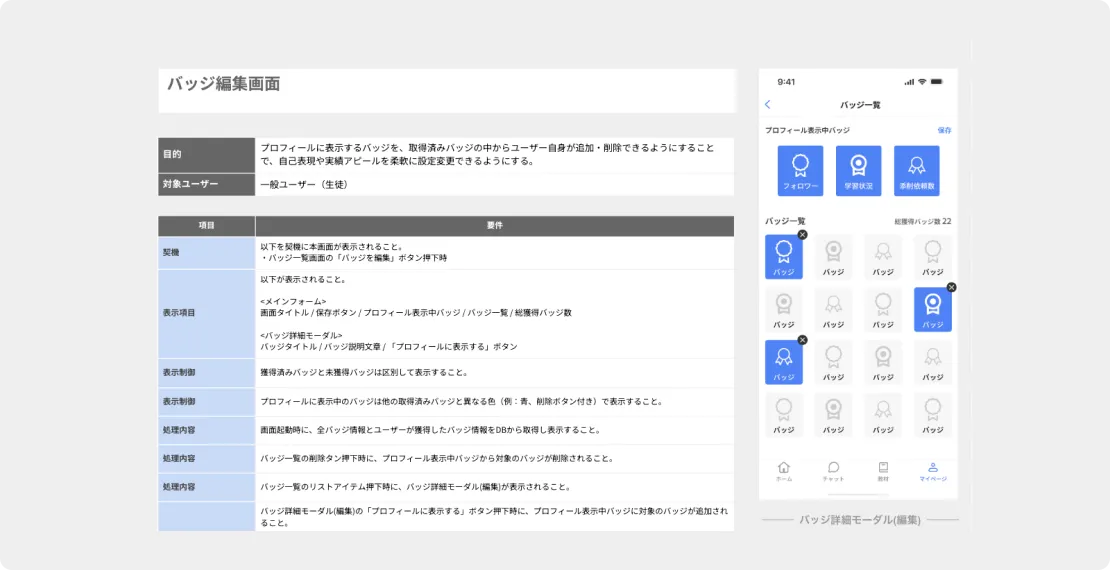
Task: Remove the blue badge in third grid row
Action: tap(802, 340)
